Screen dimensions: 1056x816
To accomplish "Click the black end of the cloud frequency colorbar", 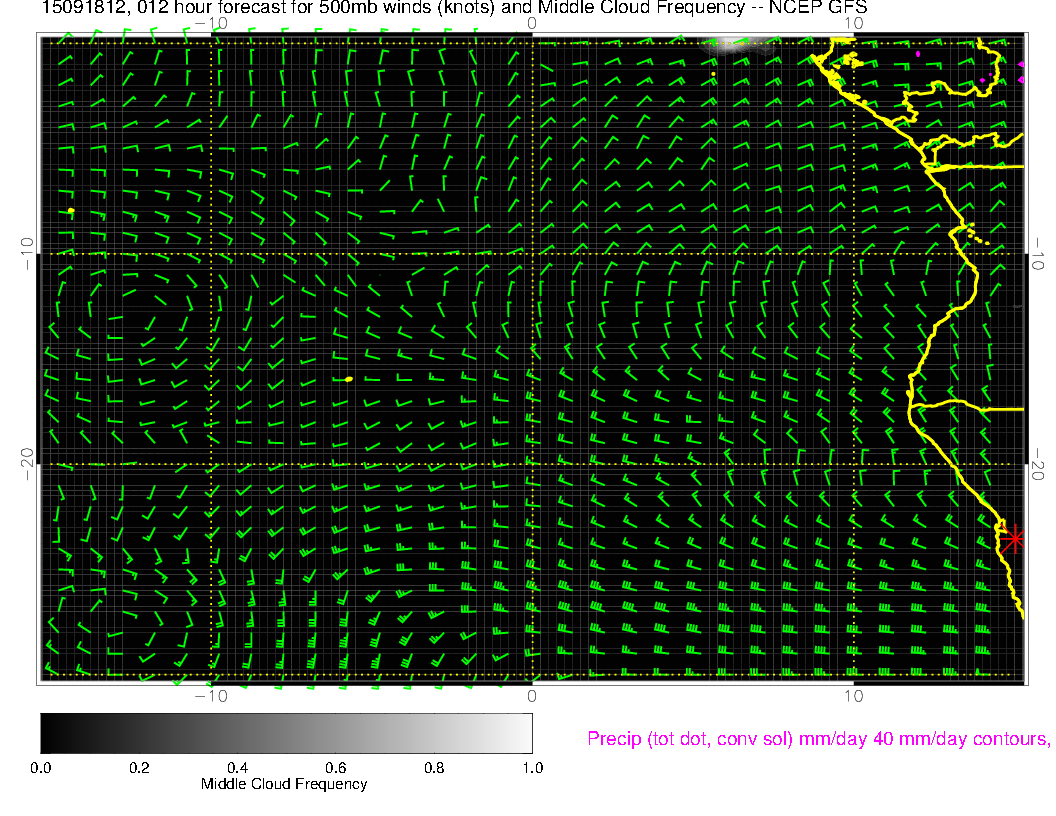I will (x=47, y=732).
